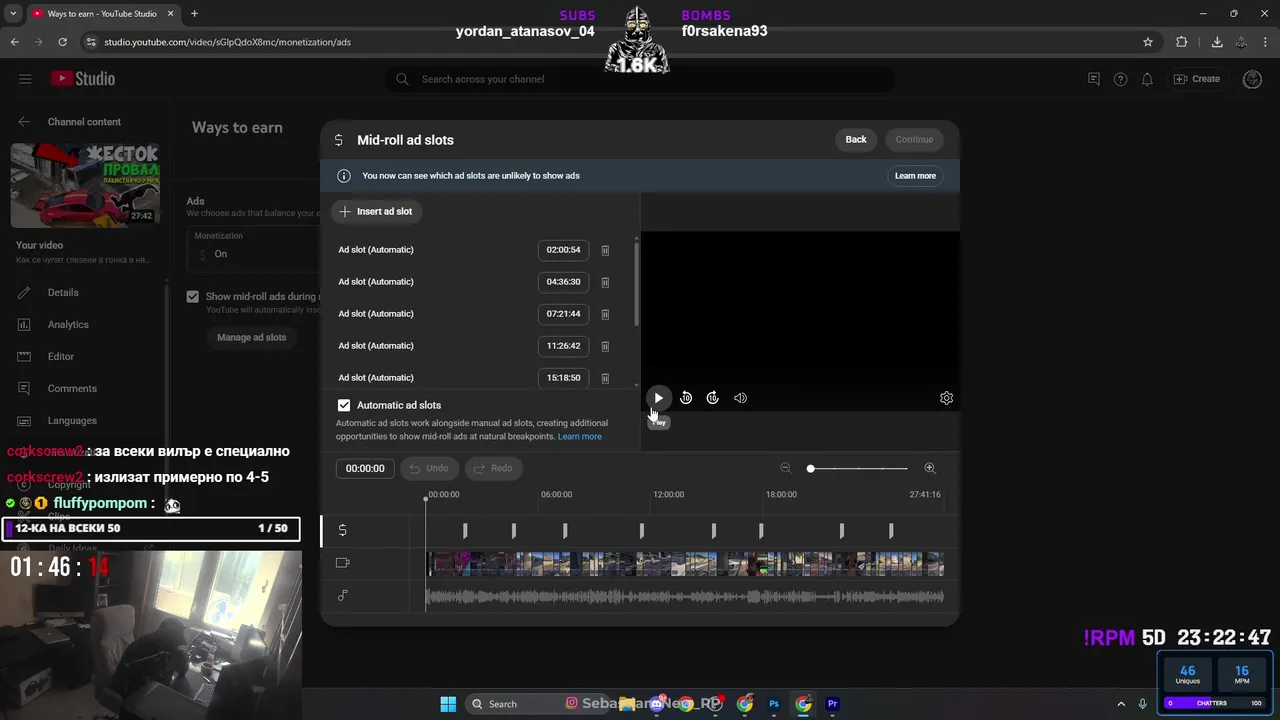Toggle Automatic ad slots checkbox
Screen dimensions: 1280x720
click(x=344, y=405)
